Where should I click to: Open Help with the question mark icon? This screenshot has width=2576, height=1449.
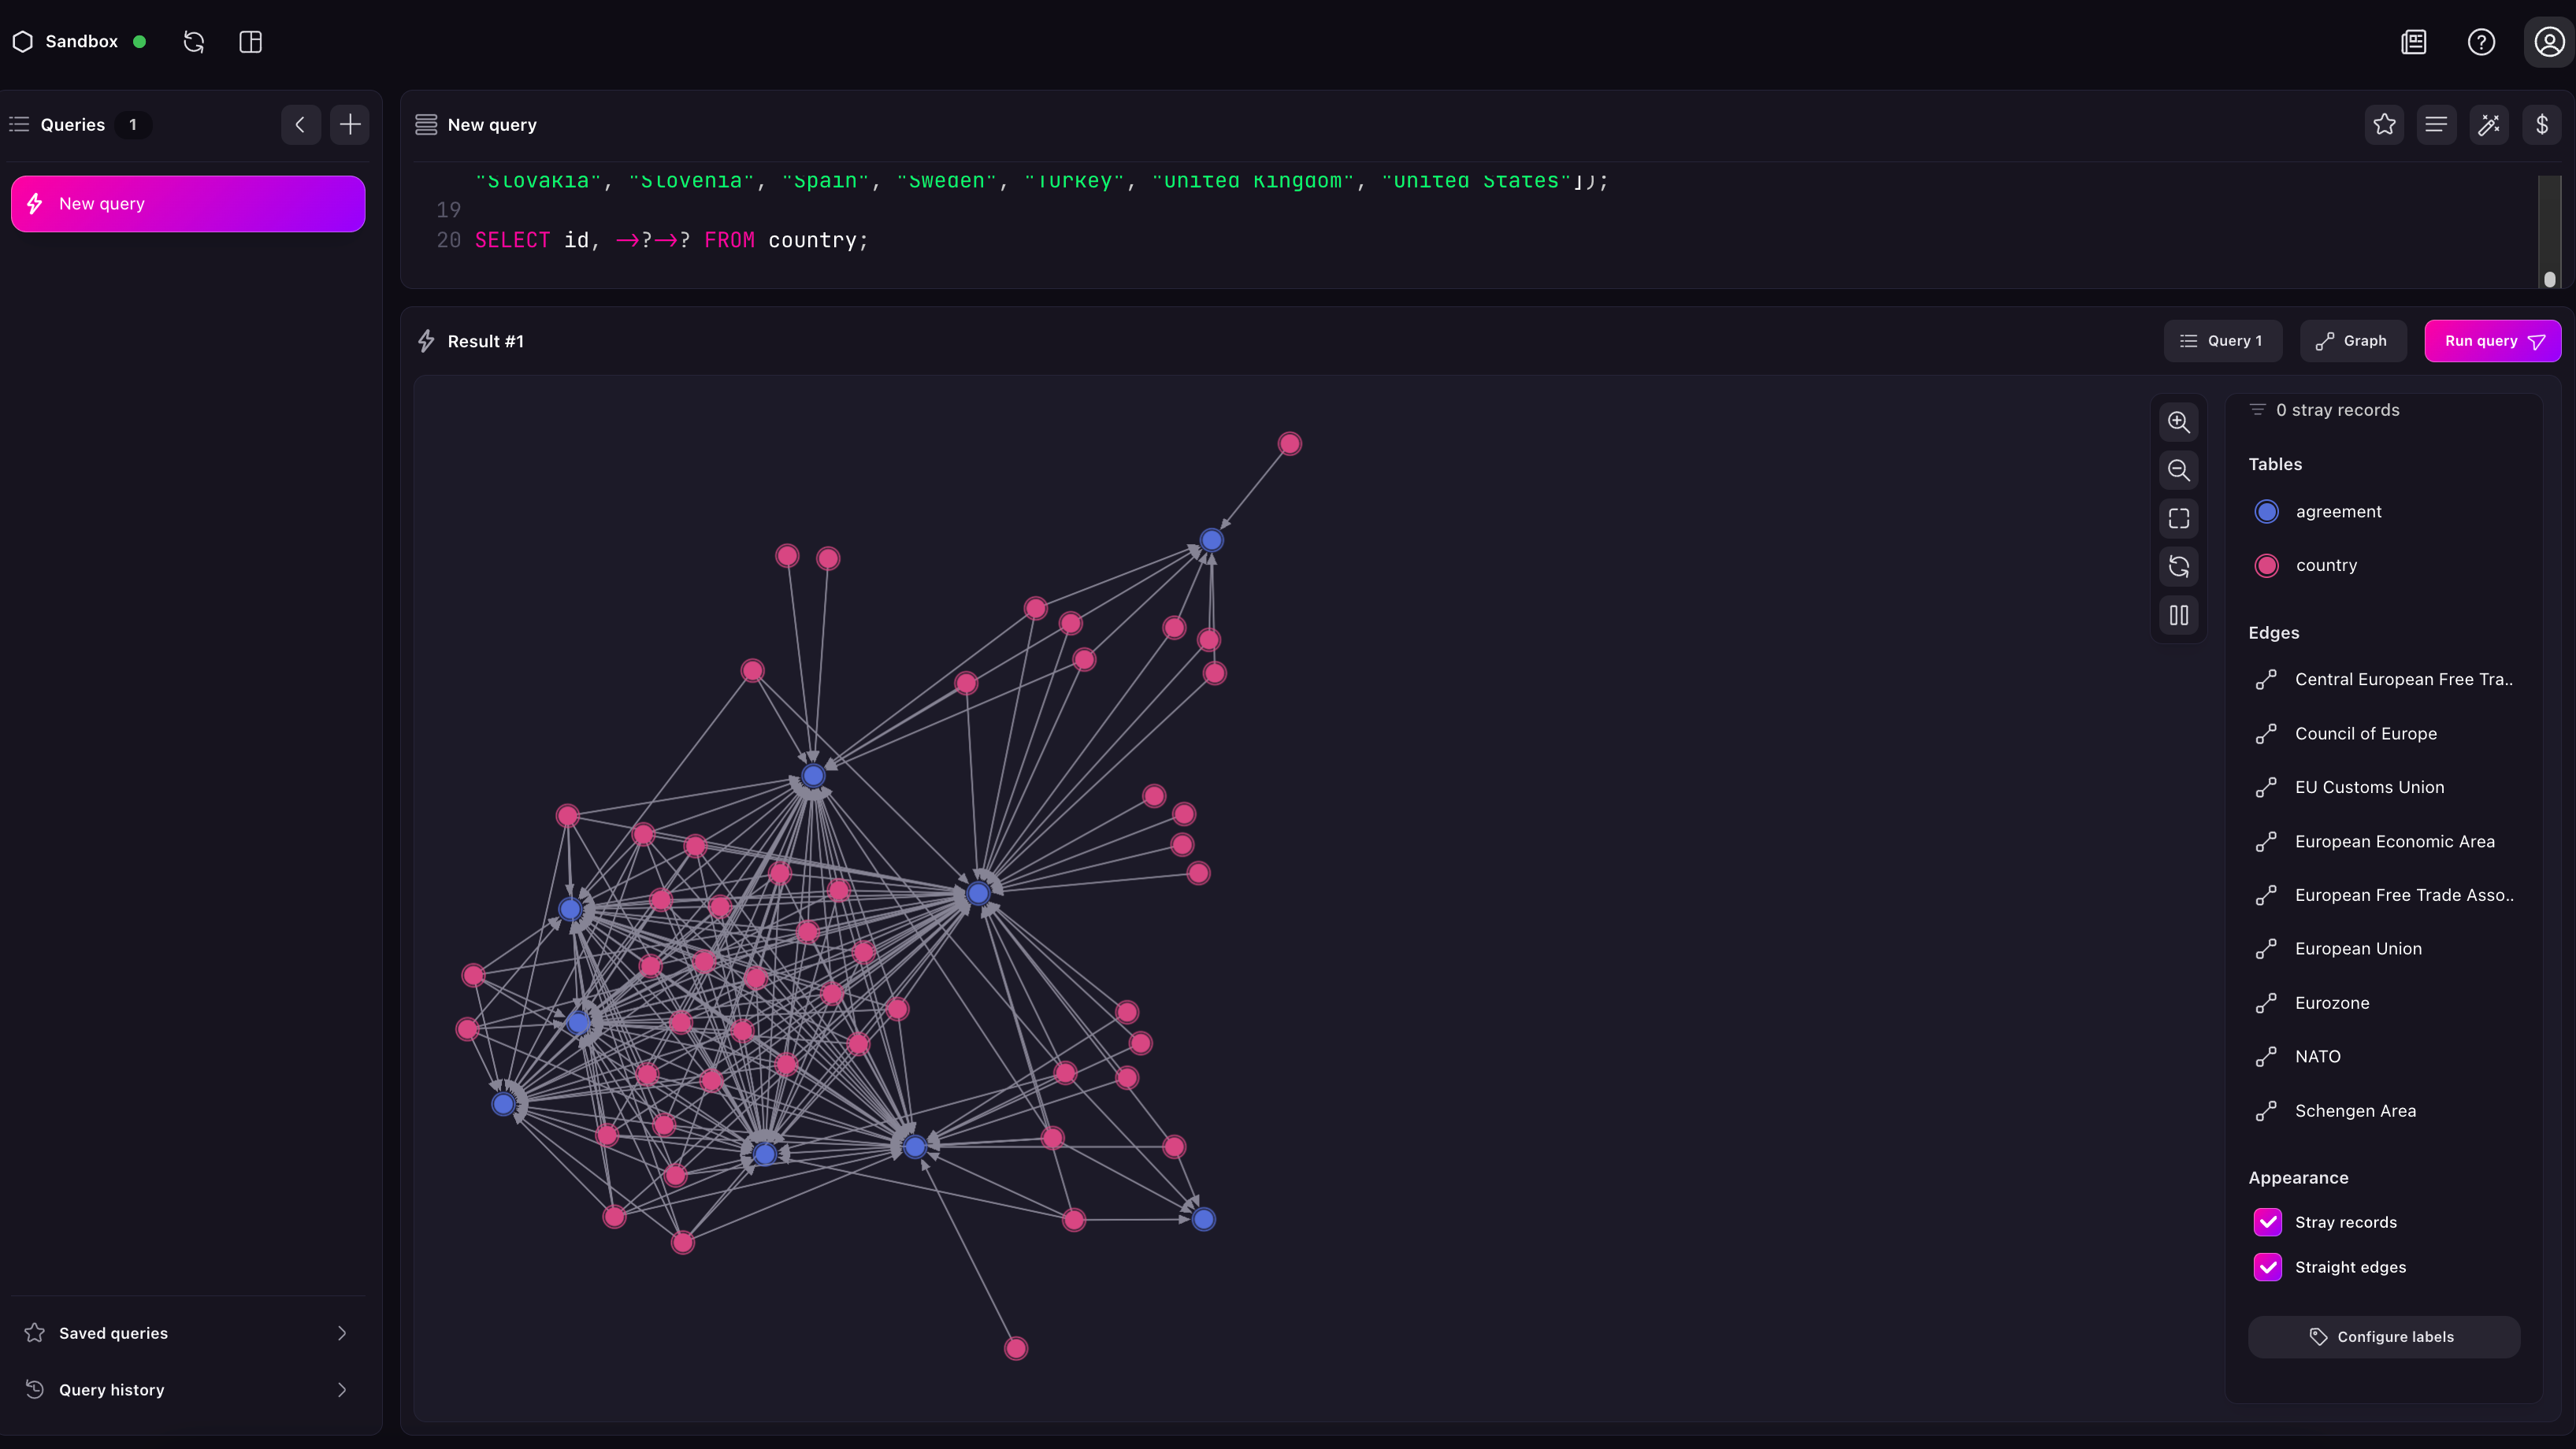click(x=2481, y=42)
